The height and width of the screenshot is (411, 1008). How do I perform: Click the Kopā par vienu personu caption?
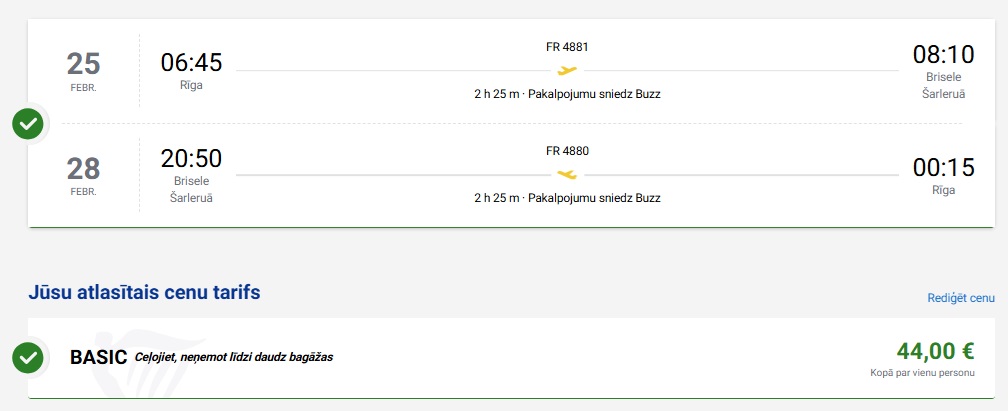[x=922, y=372]
